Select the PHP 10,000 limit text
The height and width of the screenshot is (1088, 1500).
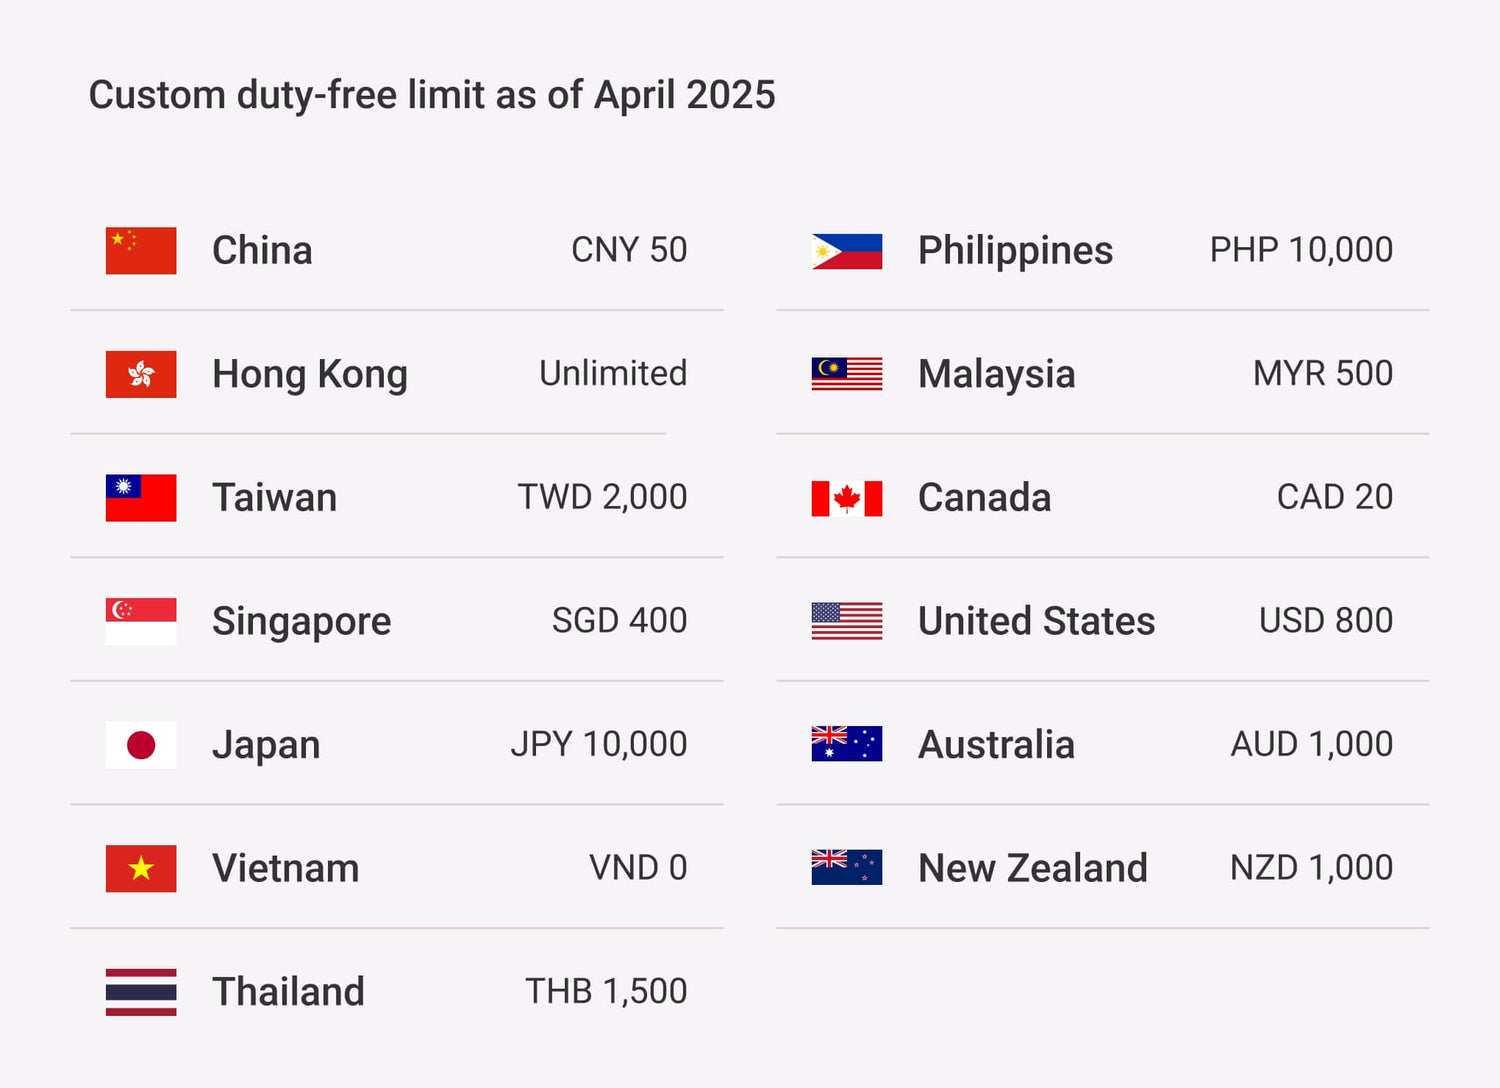pyautogui.click(x=1301, y=250)
